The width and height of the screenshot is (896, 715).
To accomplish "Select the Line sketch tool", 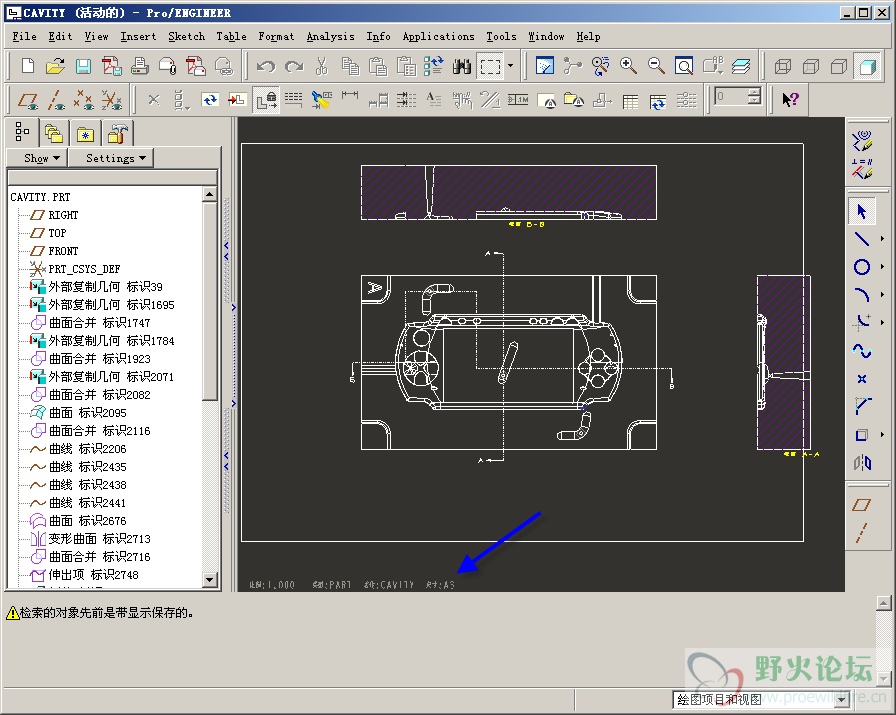I will (x=861, y=239).
